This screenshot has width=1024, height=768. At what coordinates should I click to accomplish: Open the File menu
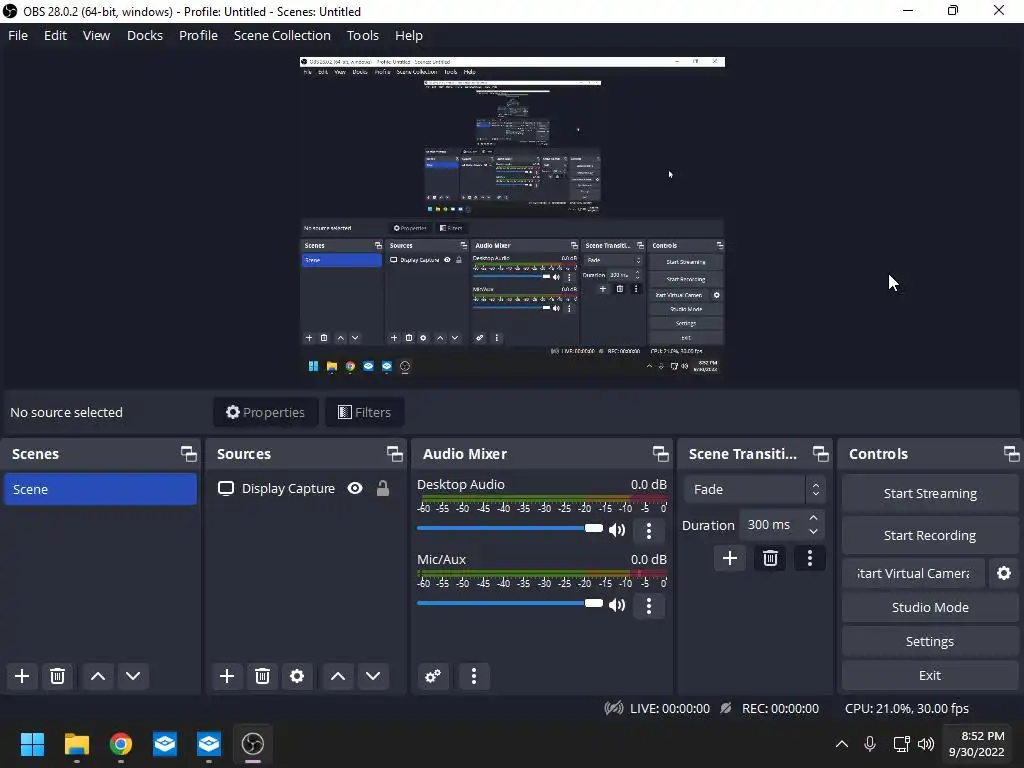[18, 35]
